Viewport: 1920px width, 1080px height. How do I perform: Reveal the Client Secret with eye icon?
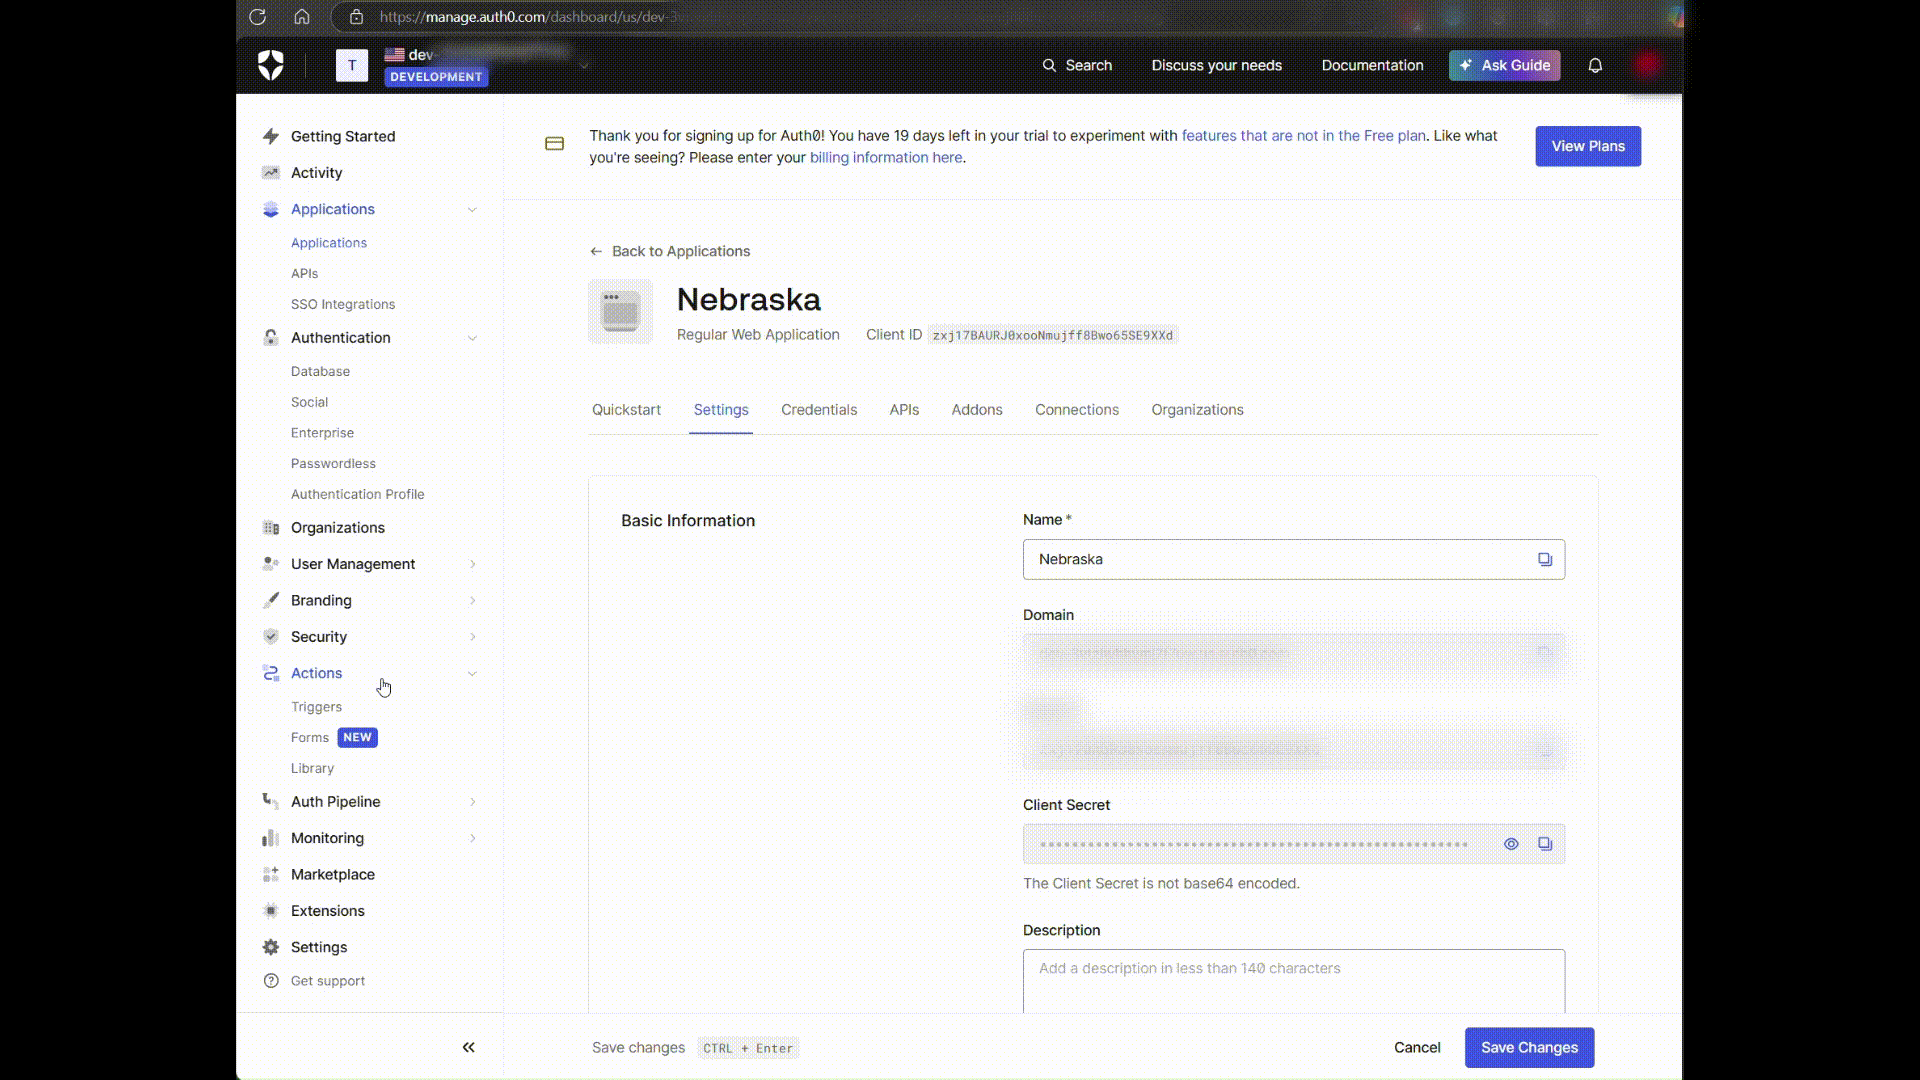pyautogui.click(x=1511, y=844)
